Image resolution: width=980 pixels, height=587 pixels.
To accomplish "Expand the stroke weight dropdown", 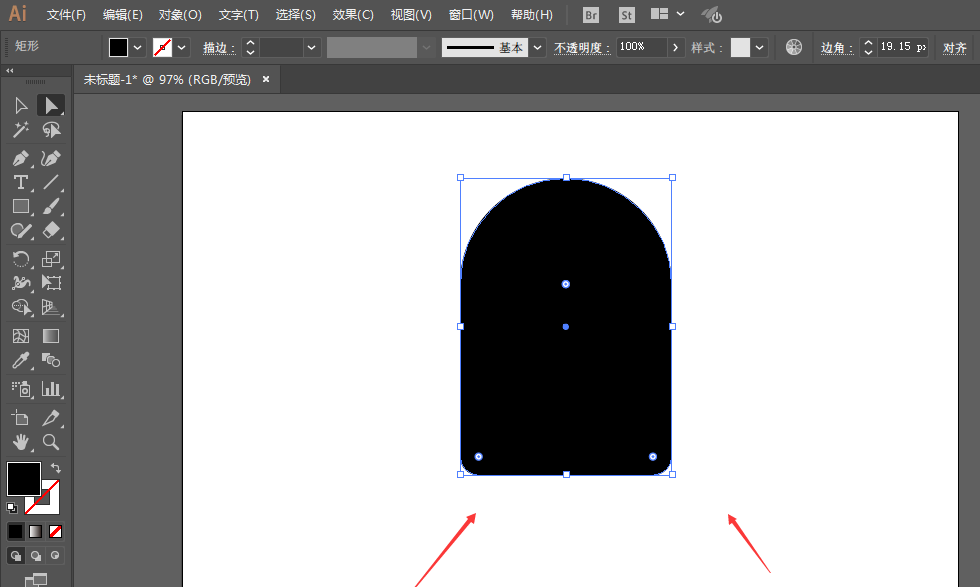I will click(x=311, y=48).
